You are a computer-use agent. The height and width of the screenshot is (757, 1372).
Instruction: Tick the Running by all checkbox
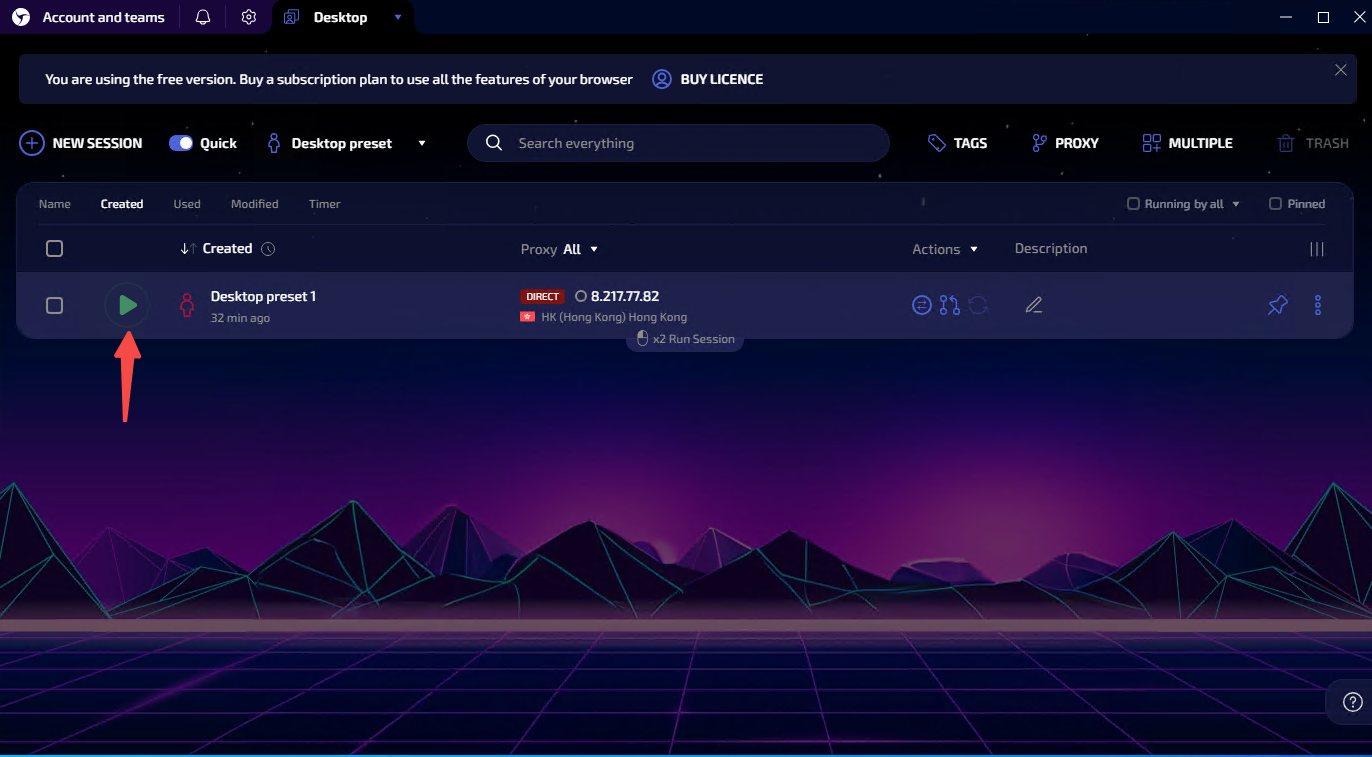click(1133, 204)
